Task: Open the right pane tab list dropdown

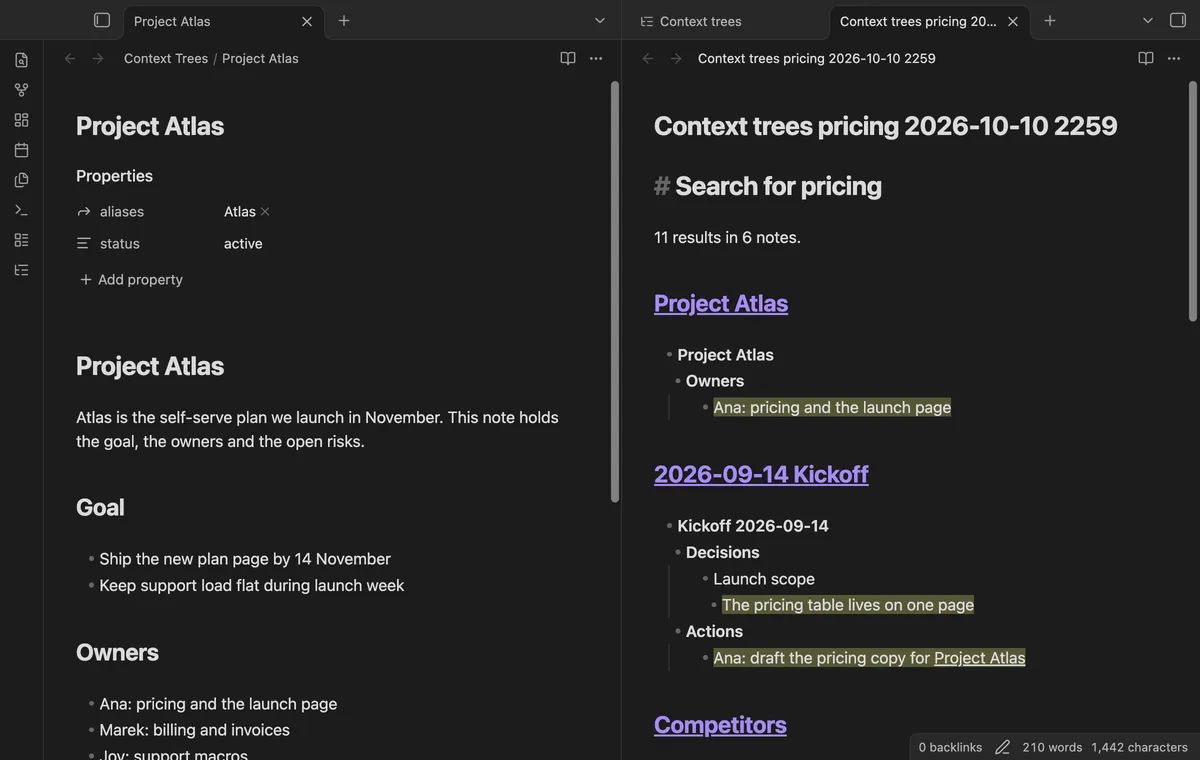Action: coord(1148,20)
